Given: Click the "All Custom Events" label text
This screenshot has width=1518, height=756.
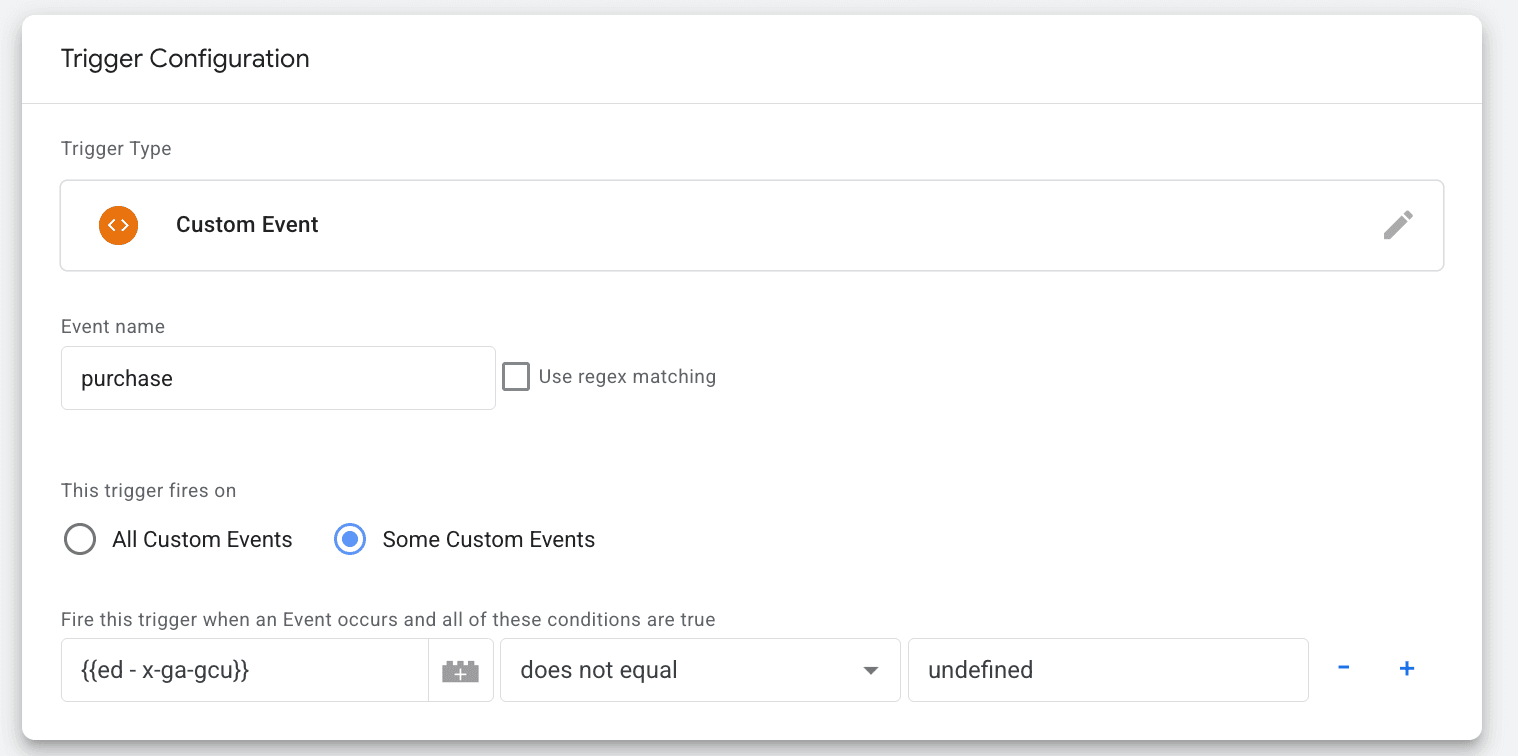Looking at the screenshot, I should point(202,540).
